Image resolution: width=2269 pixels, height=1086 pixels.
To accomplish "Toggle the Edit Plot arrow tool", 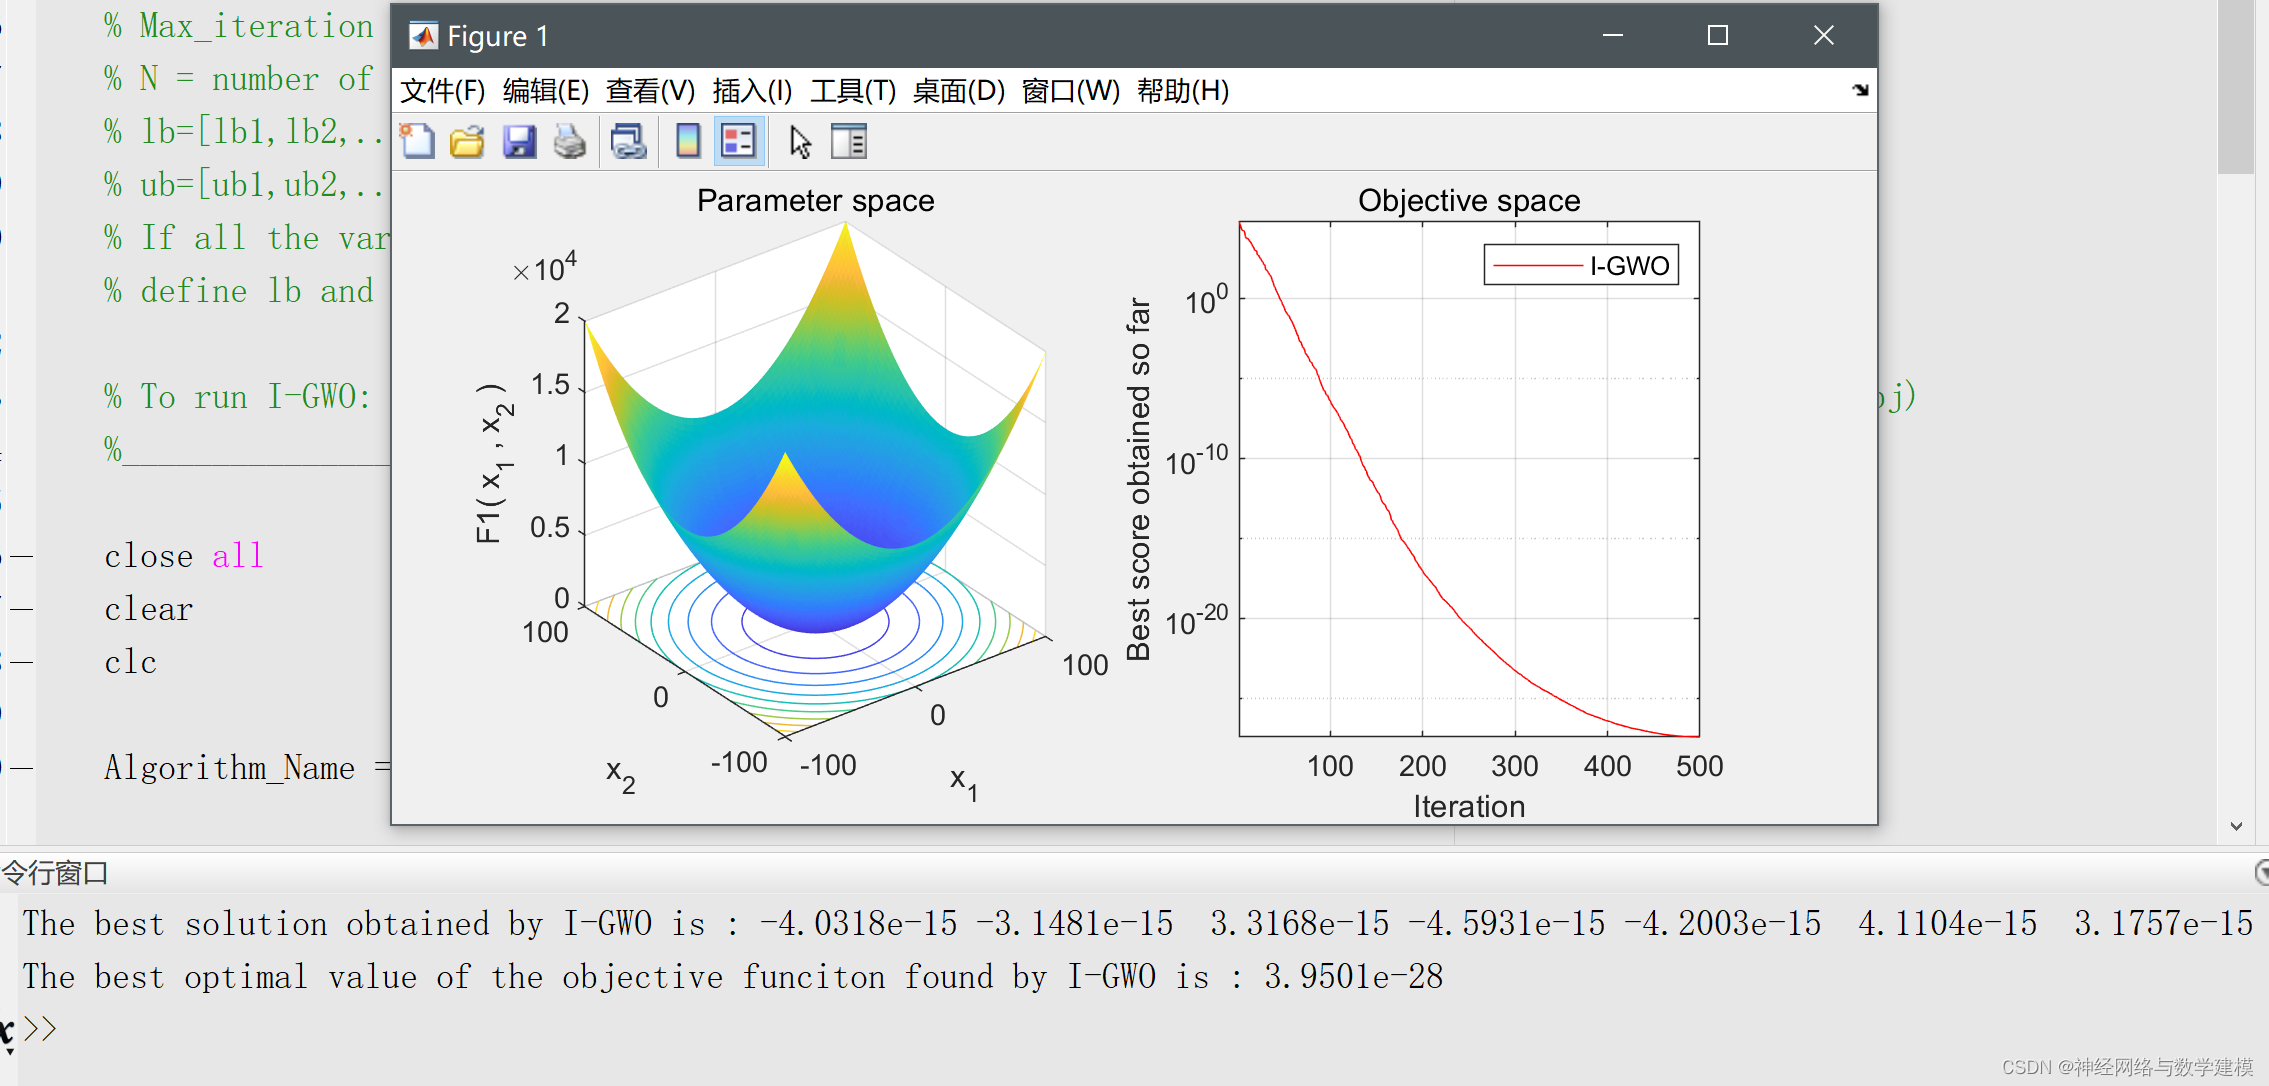I will click(x=800, y=142).
